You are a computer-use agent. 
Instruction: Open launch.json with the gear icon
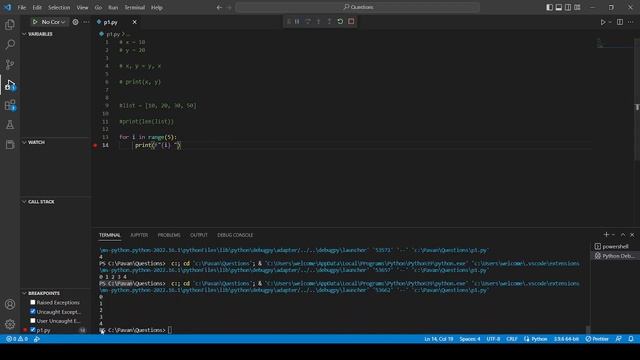coord(76,22)
